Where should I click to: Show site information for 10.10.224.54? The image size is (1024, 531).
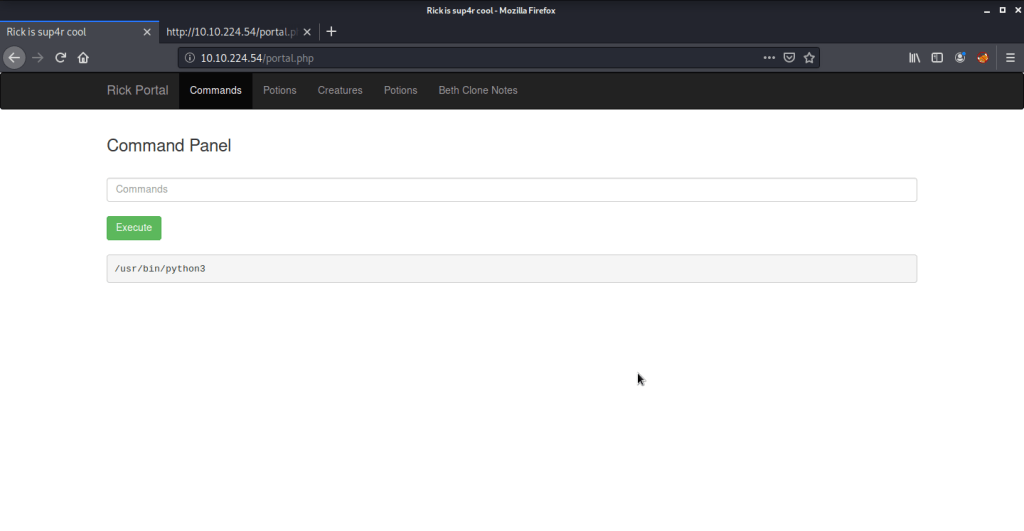coord(190,58)
